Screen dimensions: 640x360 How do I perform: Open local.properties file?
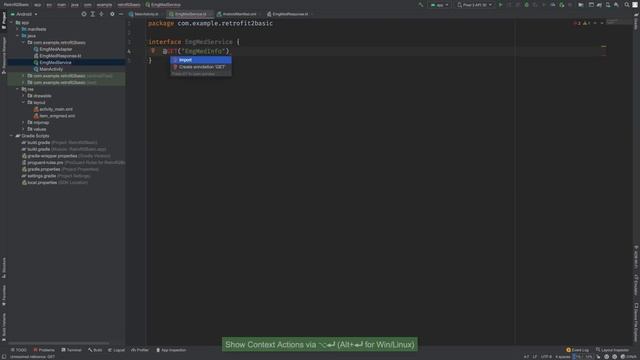(55, 182)
